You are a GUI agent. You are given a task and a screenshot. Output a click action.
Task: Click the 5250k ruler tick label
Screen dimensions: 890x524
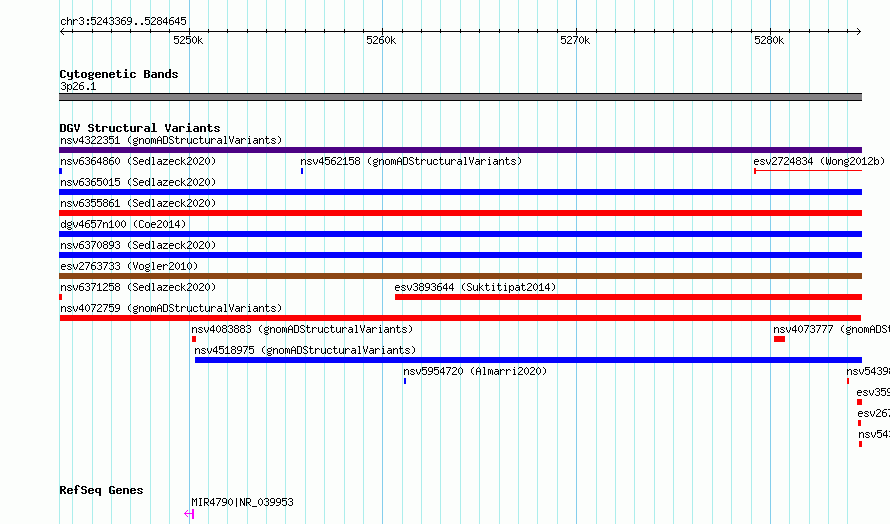coord(188,40)
